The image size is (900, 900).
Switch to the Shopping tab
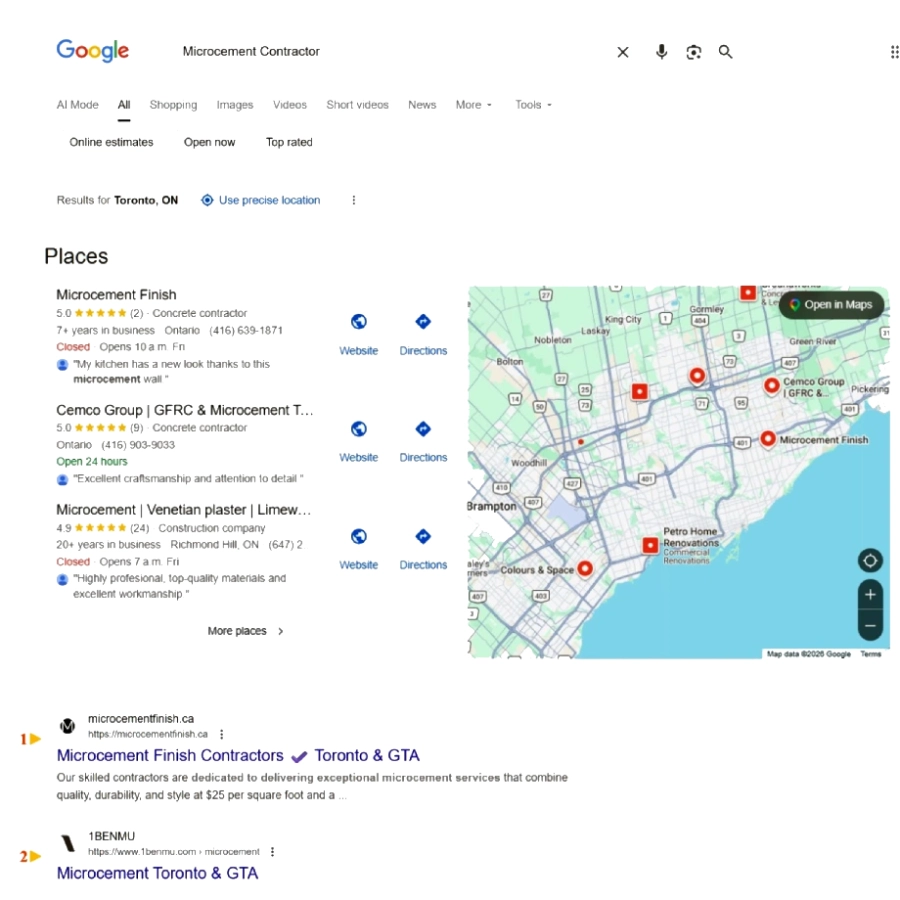[173, 105]
